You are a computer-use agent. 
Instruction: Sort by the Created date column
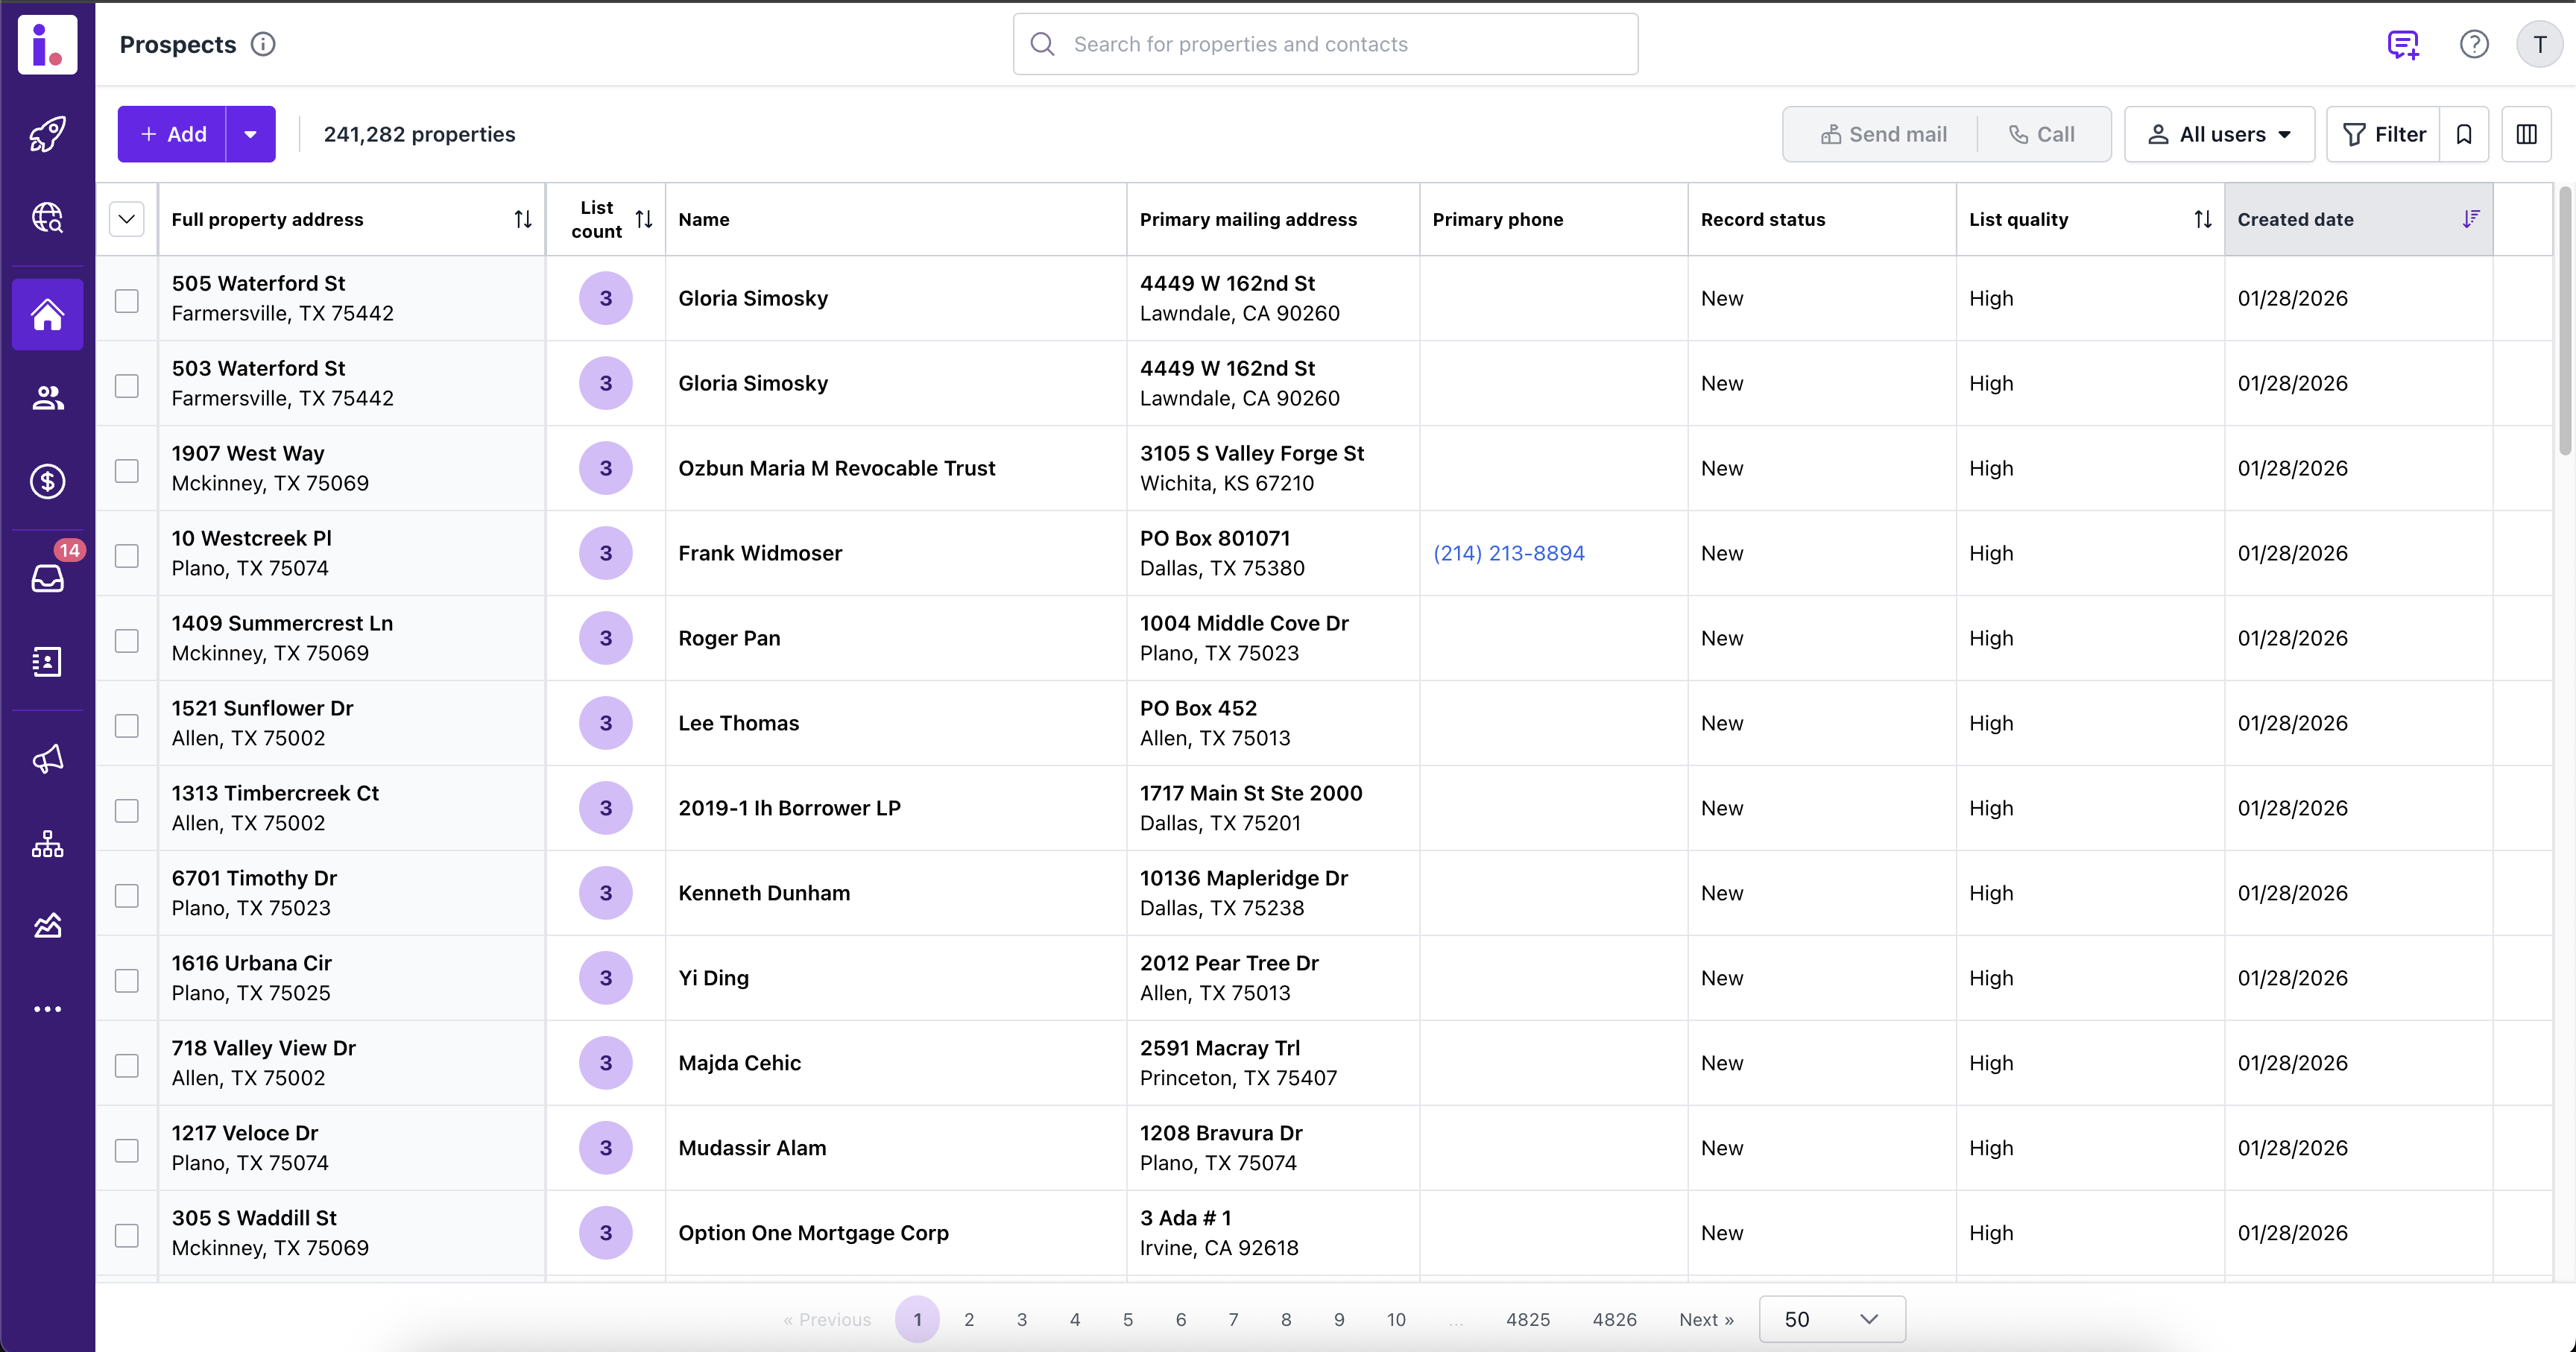point(2472,218)
